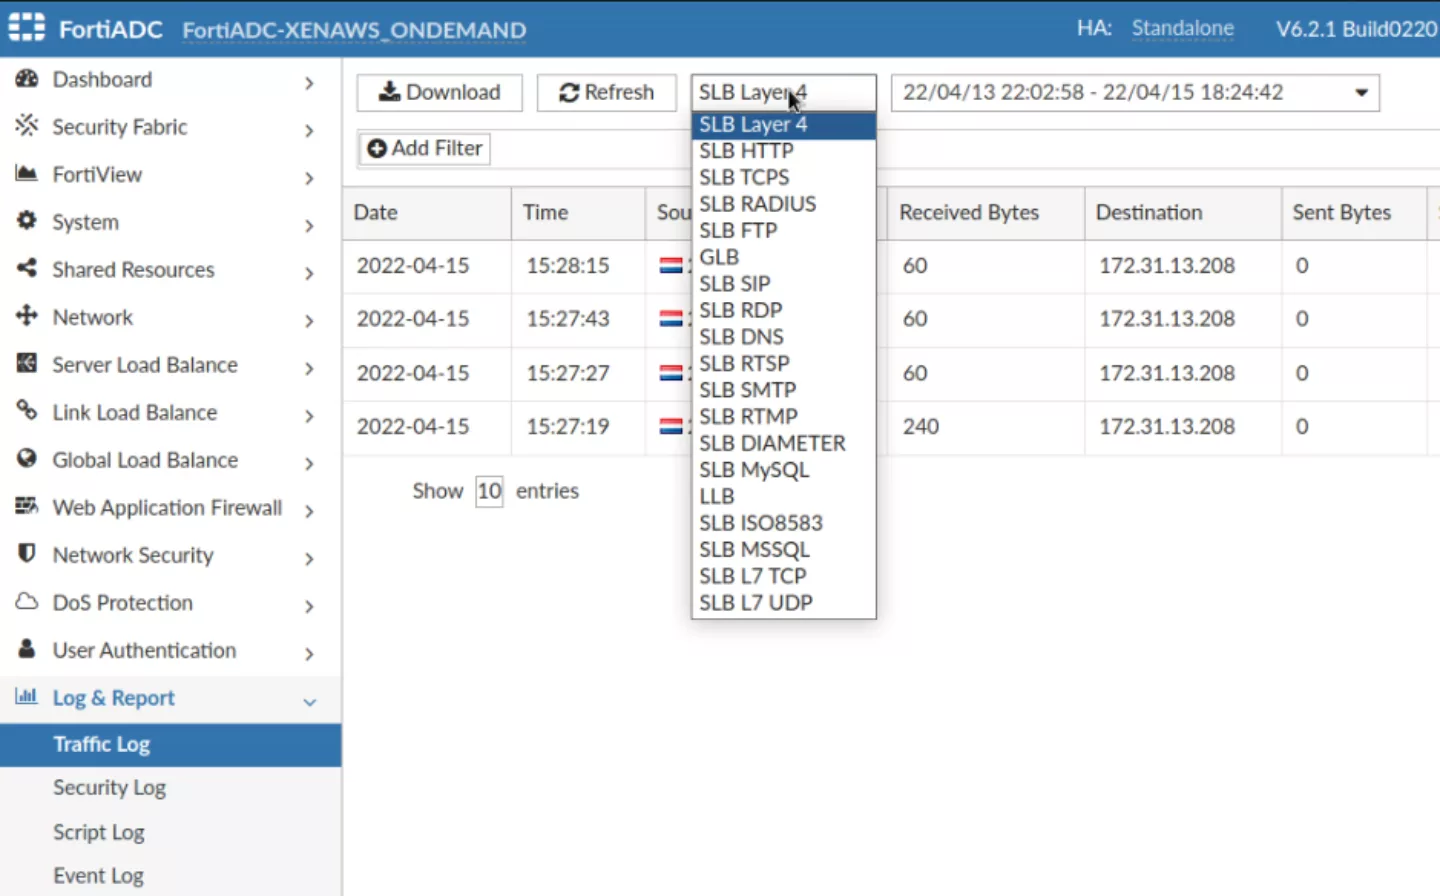Screen dimensions: 1440x896
Task: Click the Dashboard gauge icon
Action: pyautogui.click(x=27, y=79)
